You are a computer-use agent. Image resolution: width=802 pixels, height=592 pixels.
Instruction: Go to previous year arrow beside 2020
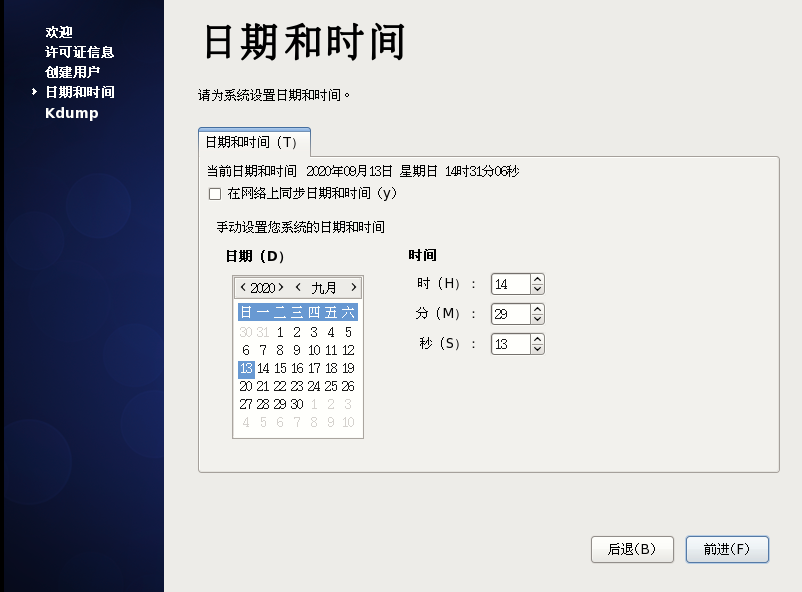coord(243,287)
